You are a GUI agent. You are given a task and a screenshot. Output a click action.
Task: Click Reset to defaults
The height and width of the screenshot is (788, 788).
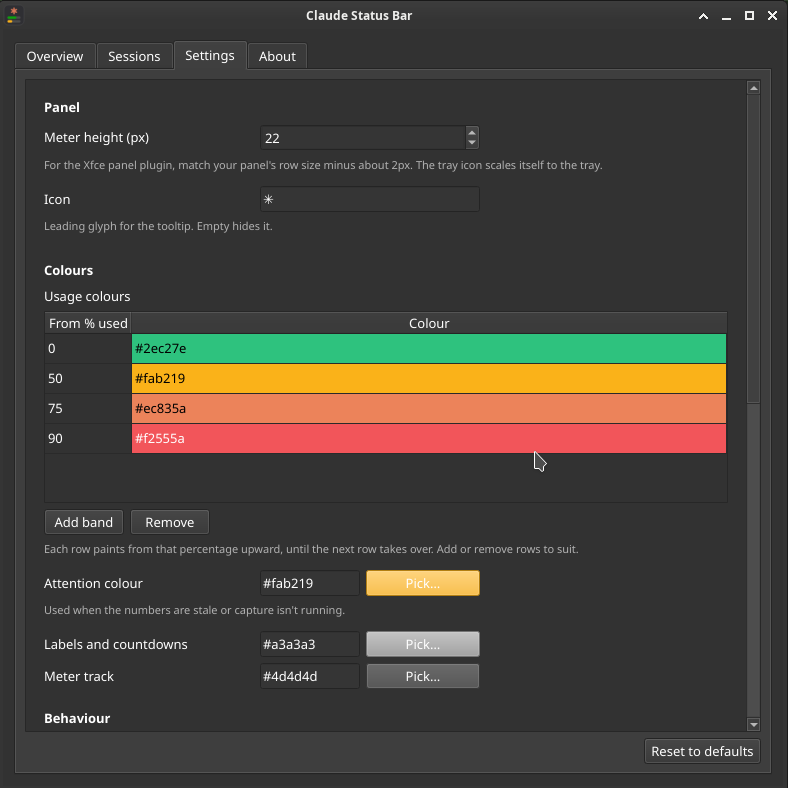(702, 751)
